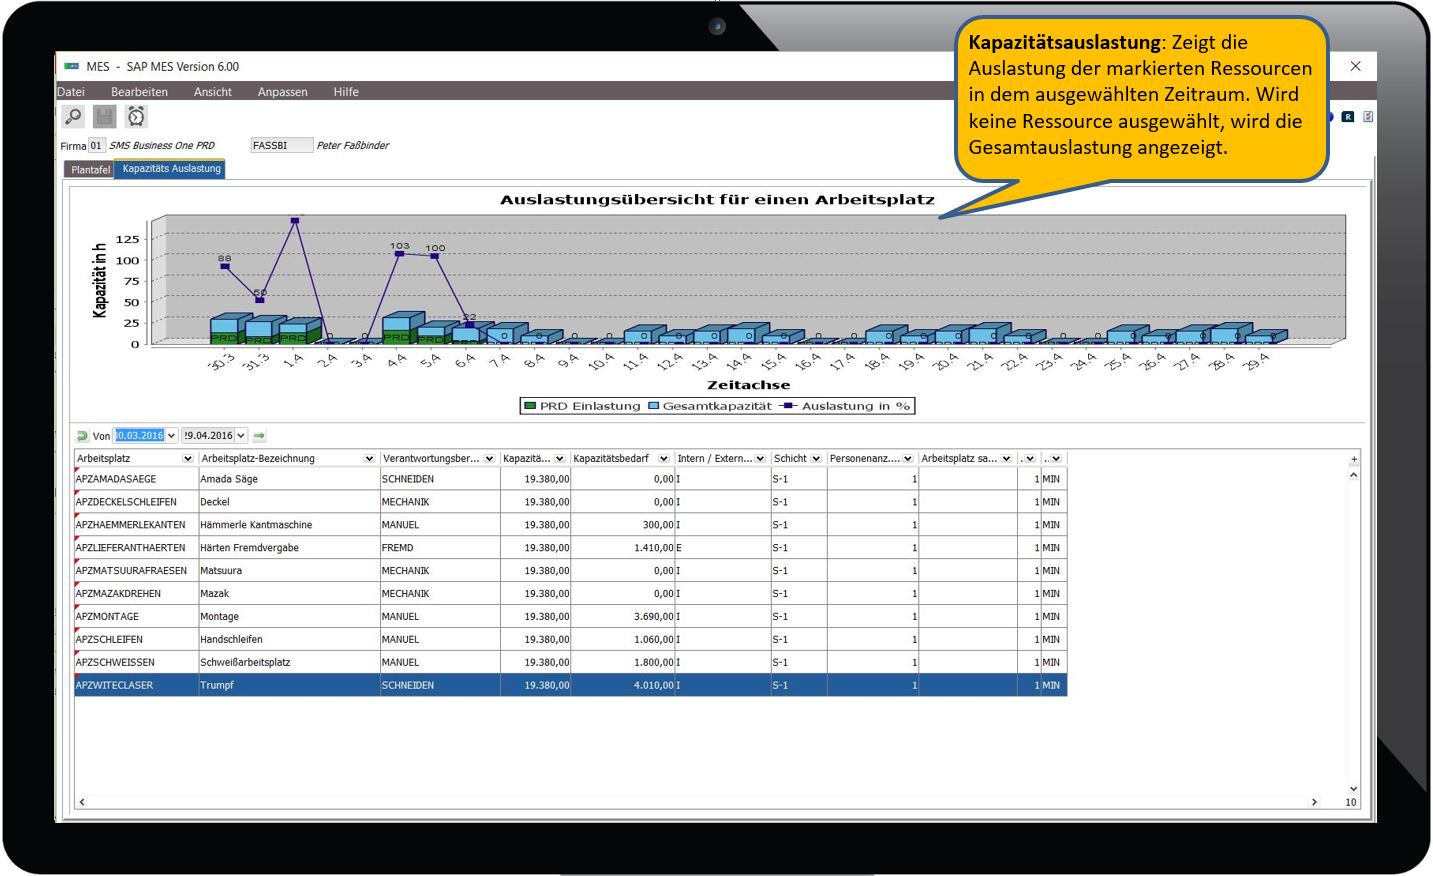Click the alarm clock toolbar icon

click(136, 117)
